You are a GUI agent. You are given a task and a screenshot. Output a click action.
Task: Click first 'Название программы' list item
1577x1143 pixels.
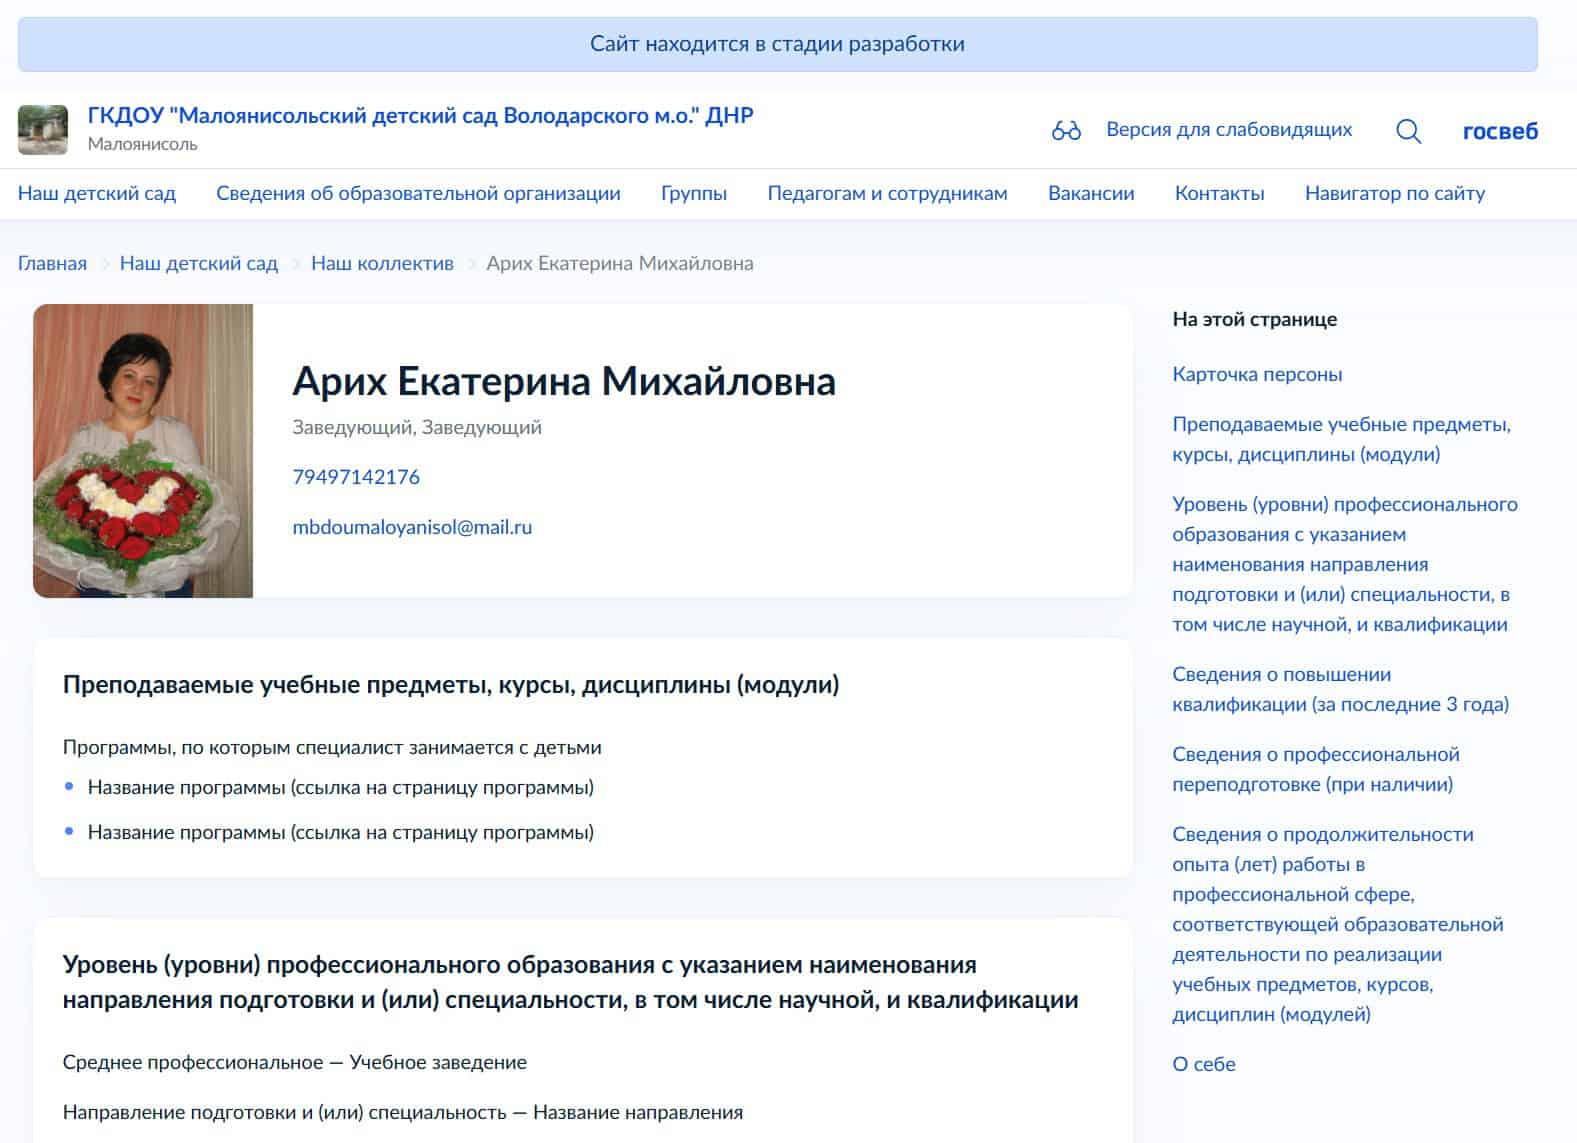click(341, 787)
